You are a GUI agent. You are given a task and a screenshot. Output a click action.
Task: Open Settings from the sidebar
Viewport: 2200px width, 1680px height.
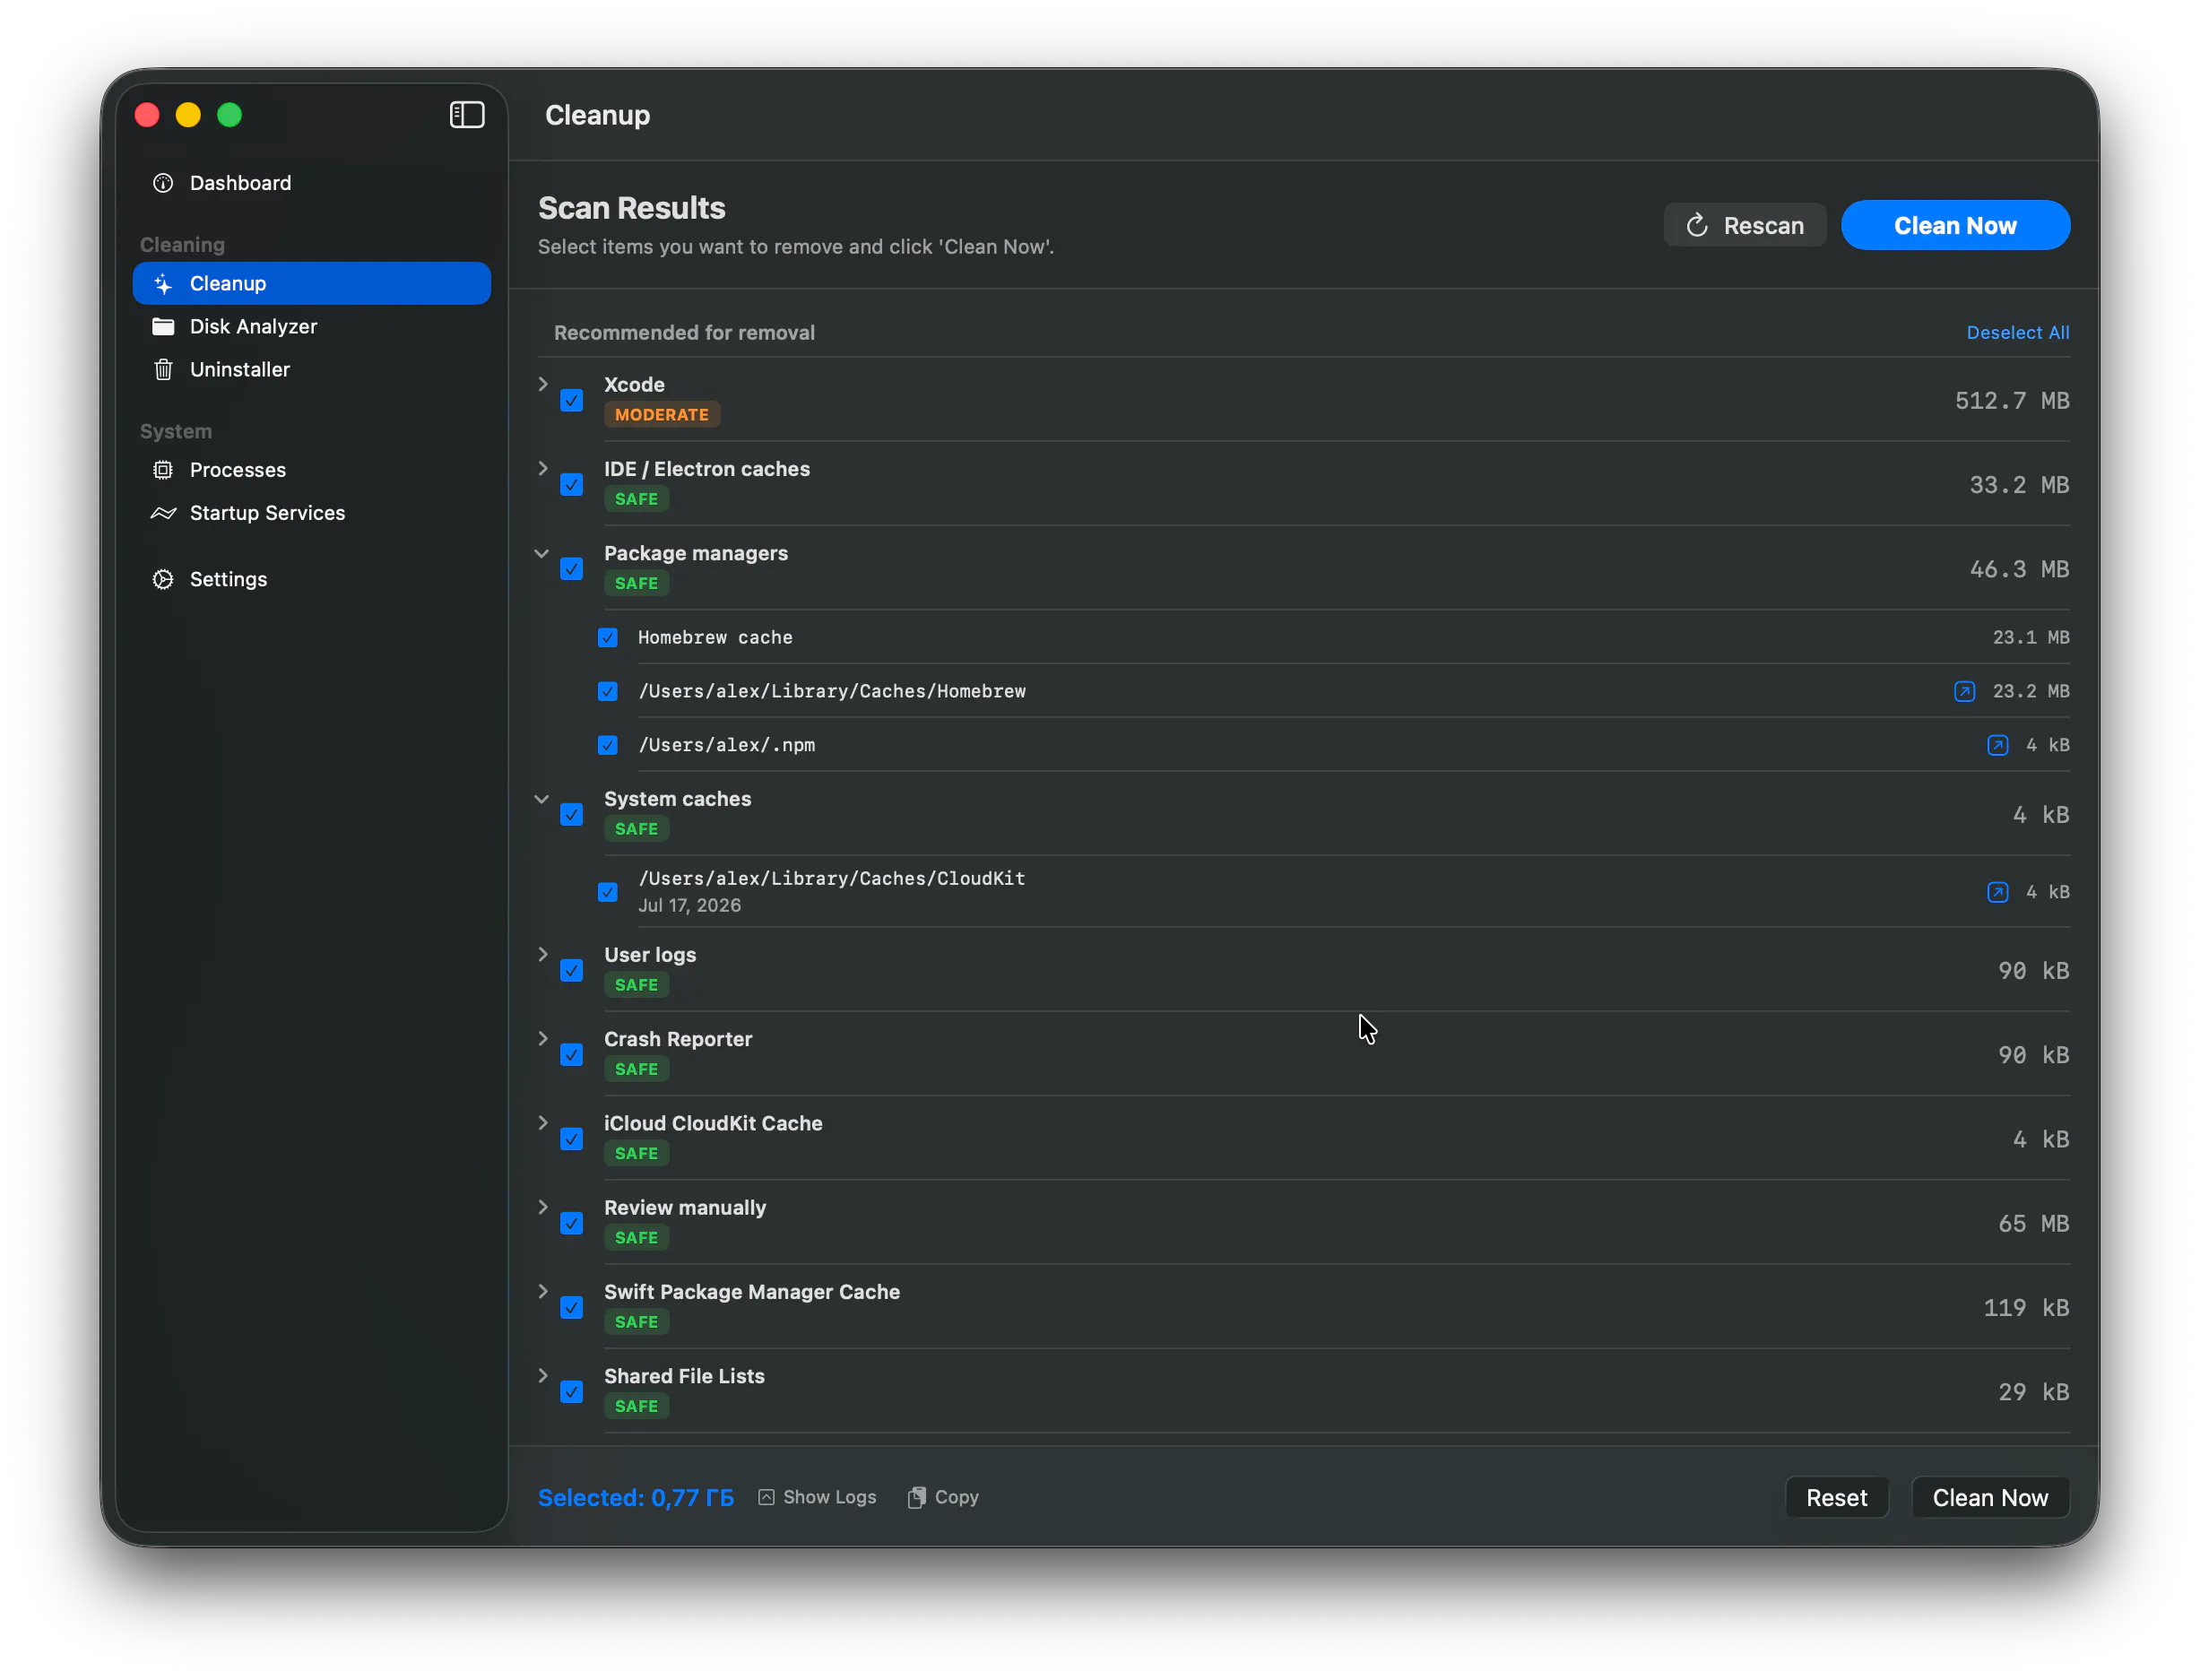coord(311,580)
